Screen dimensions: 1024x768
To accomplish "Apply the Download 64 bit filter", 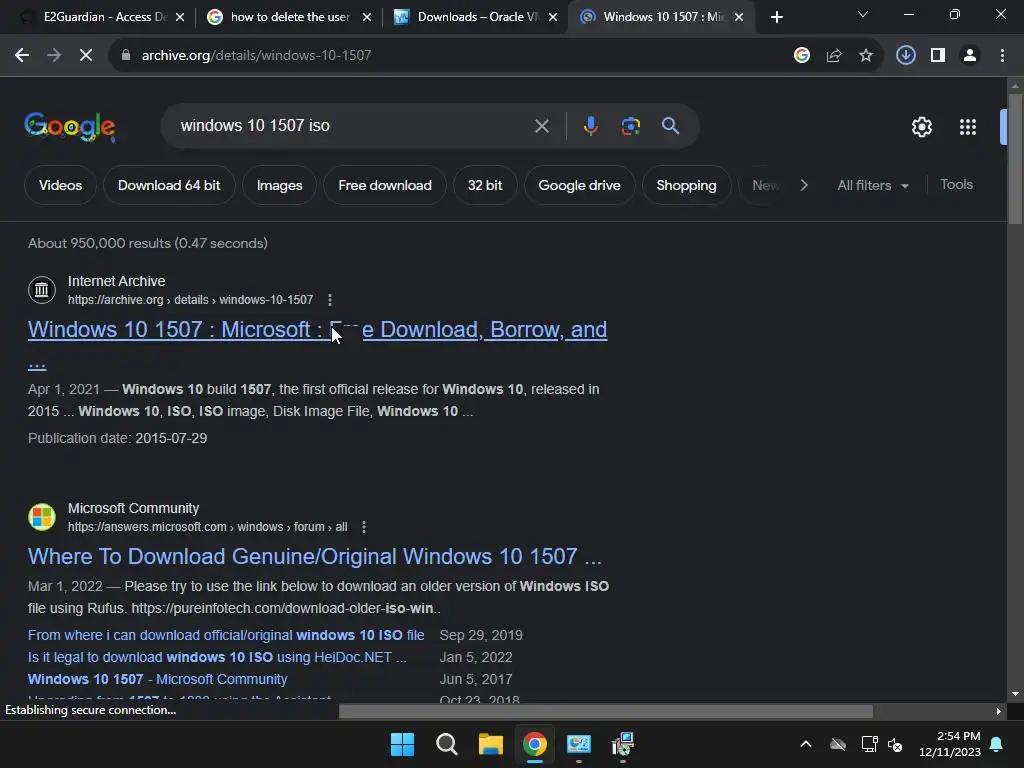I will [x=169, y=185].
